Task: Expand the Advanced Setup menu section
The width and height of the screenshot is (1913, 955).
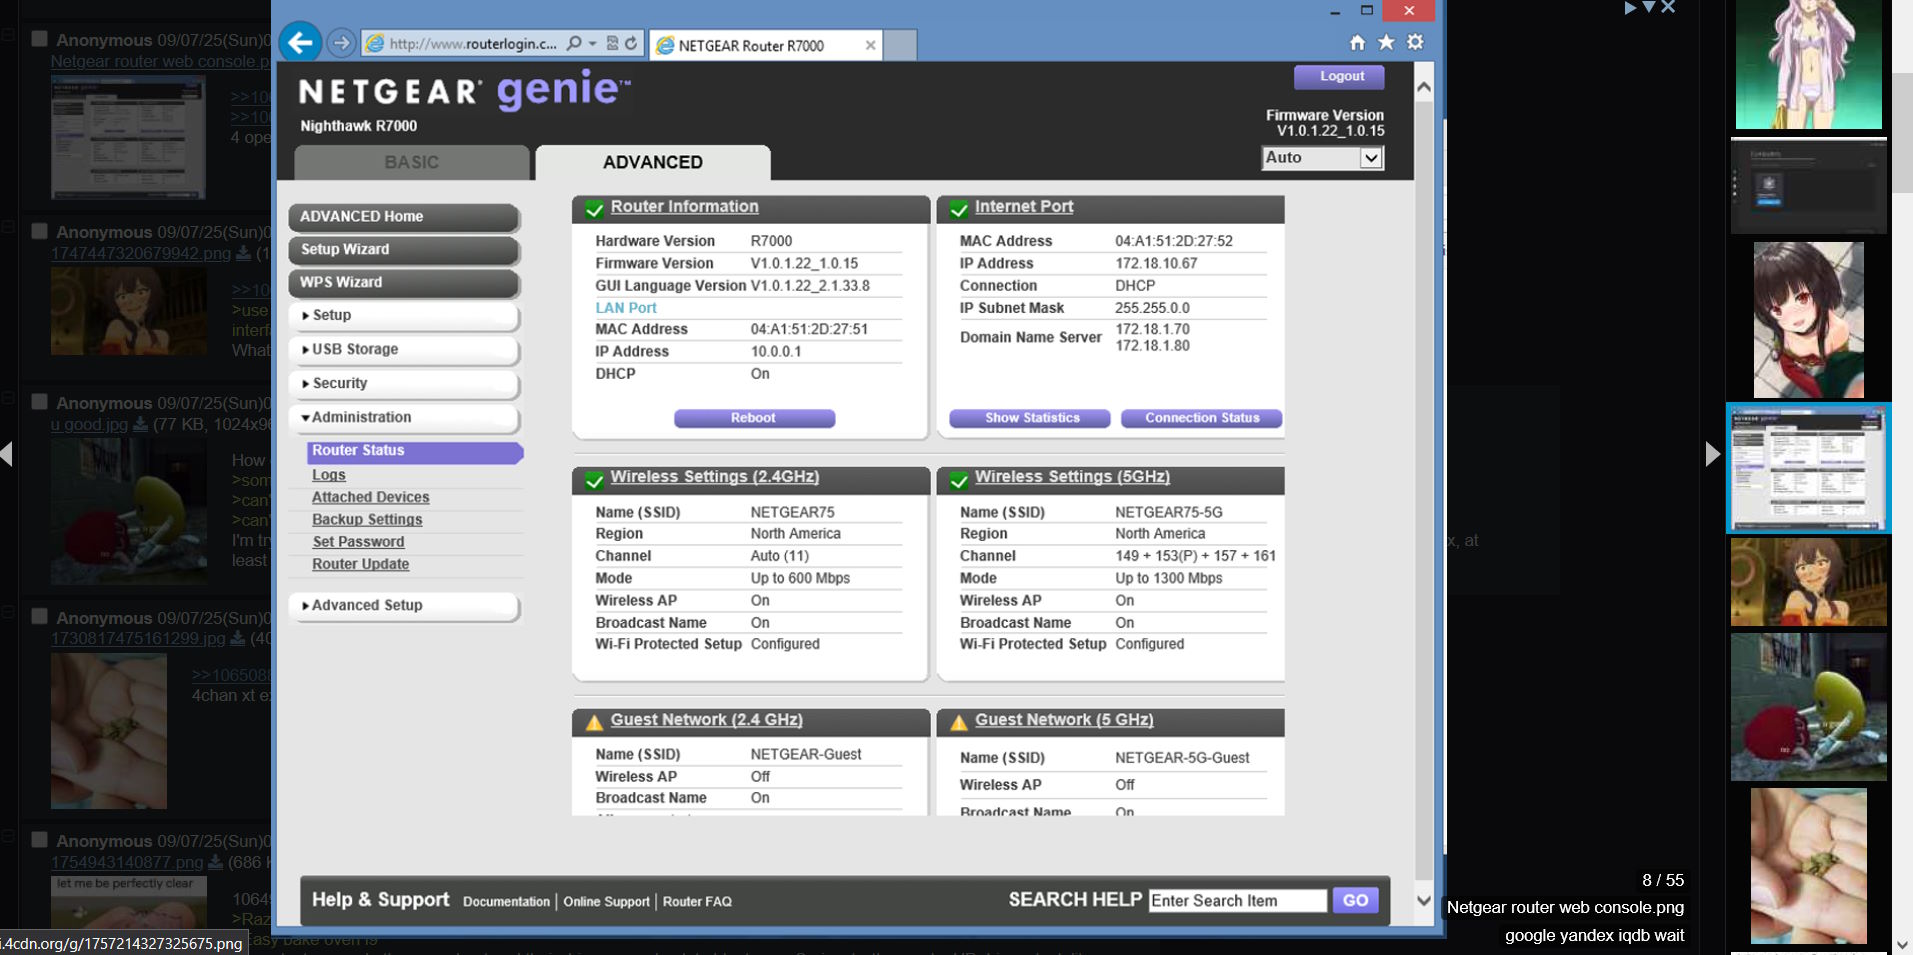Action: tap(404, 605)
